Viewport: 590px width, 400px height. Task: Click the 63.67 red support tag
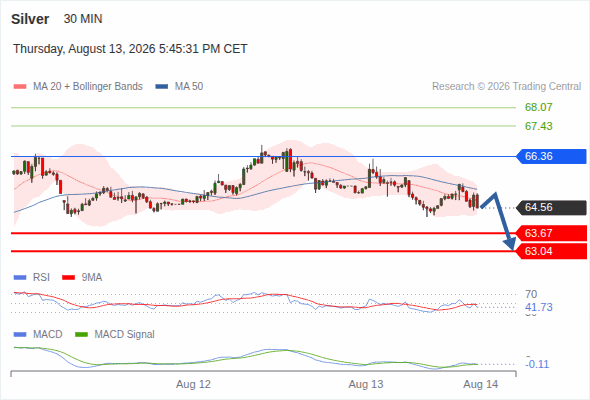click(551, 233)
